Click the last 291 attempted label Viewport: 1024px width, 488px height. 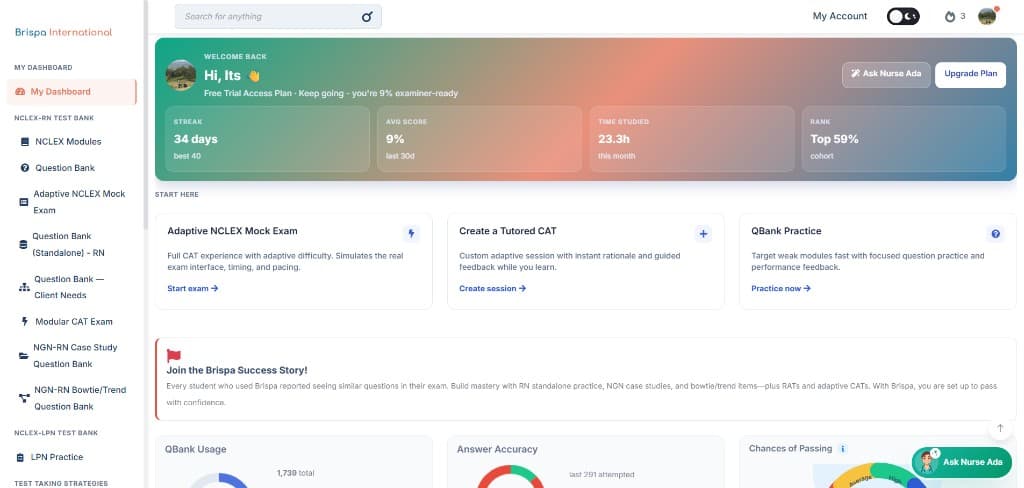pyautogui.click(x=601, y=475)
